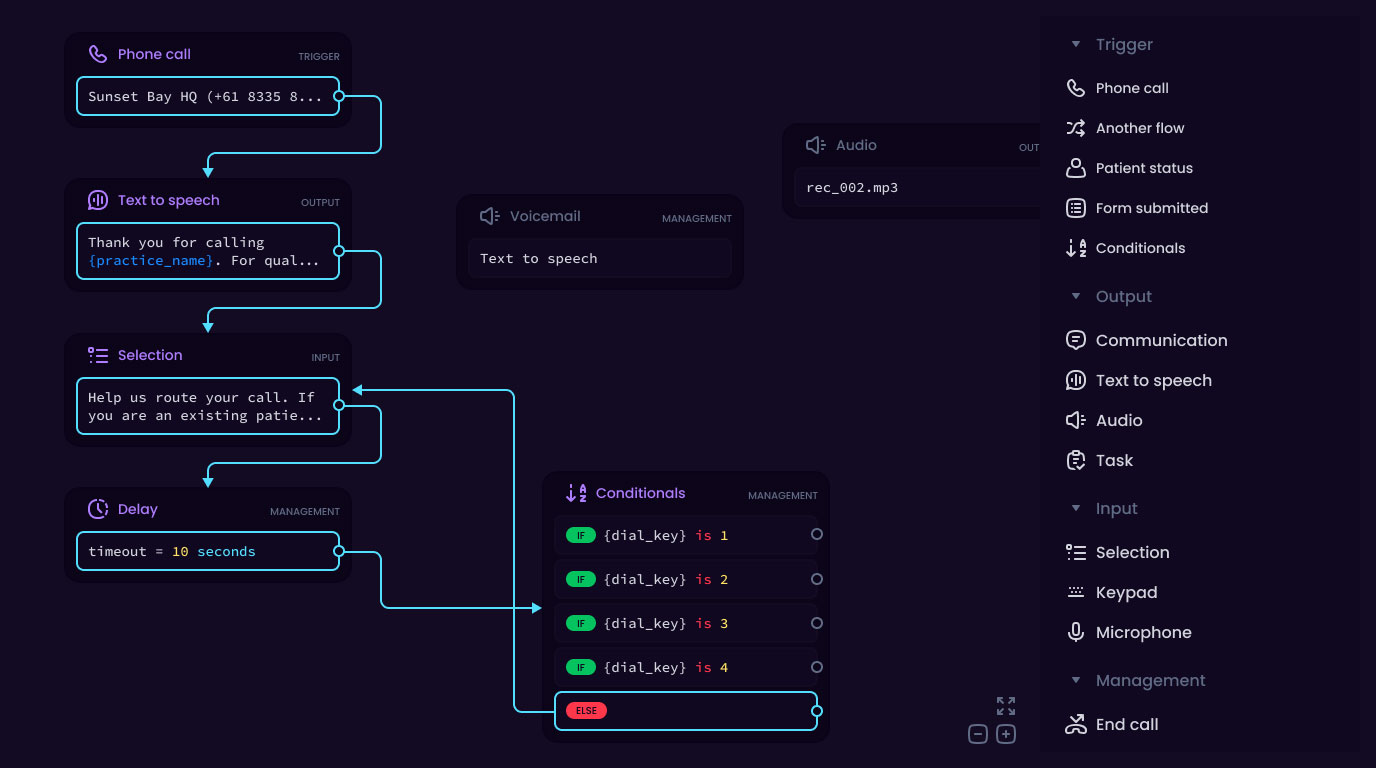Select the Phone call trigger in the sidebar
This screenshot has width=1376, height=768.
[1075, 88]
